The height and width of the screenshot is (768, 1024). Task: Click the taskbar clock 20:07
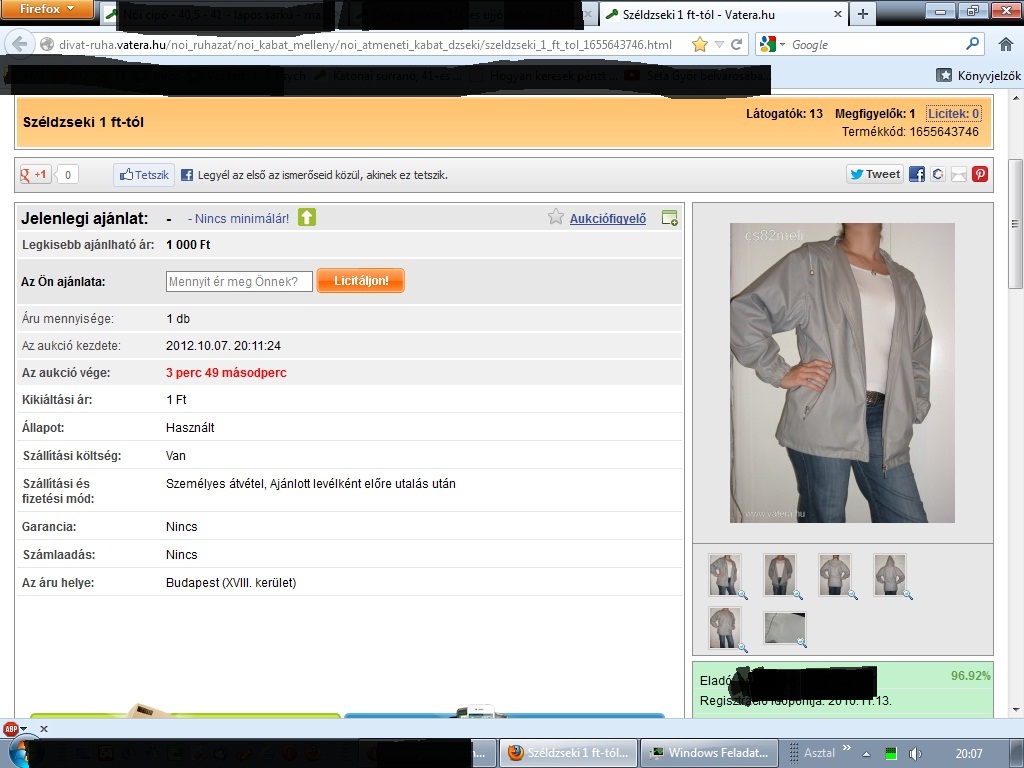[968, 754]
